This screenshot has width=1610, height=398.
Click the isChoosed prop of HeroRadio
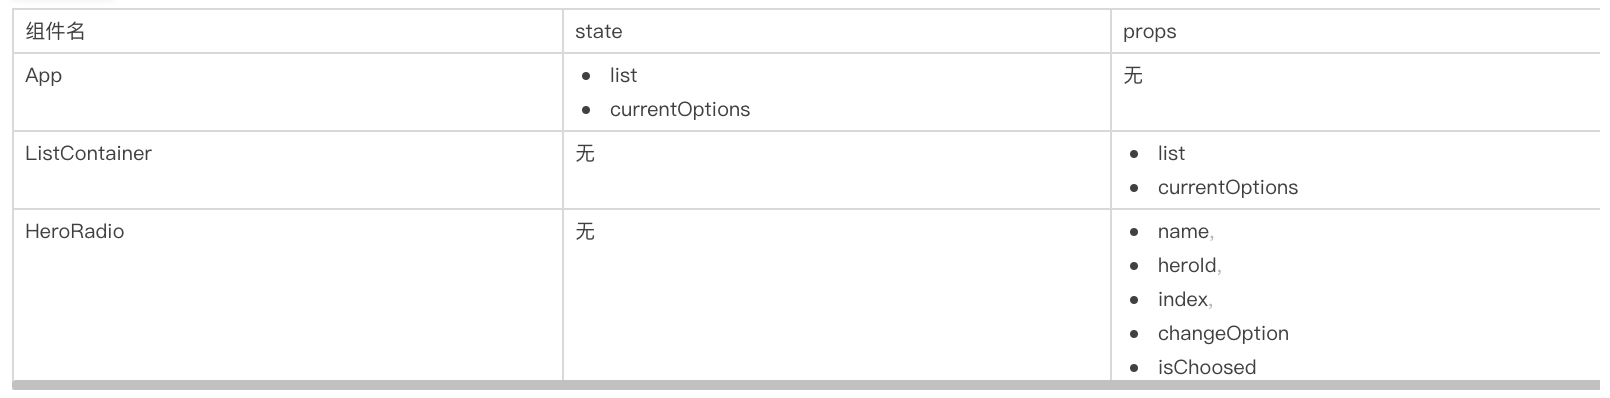1207,367
